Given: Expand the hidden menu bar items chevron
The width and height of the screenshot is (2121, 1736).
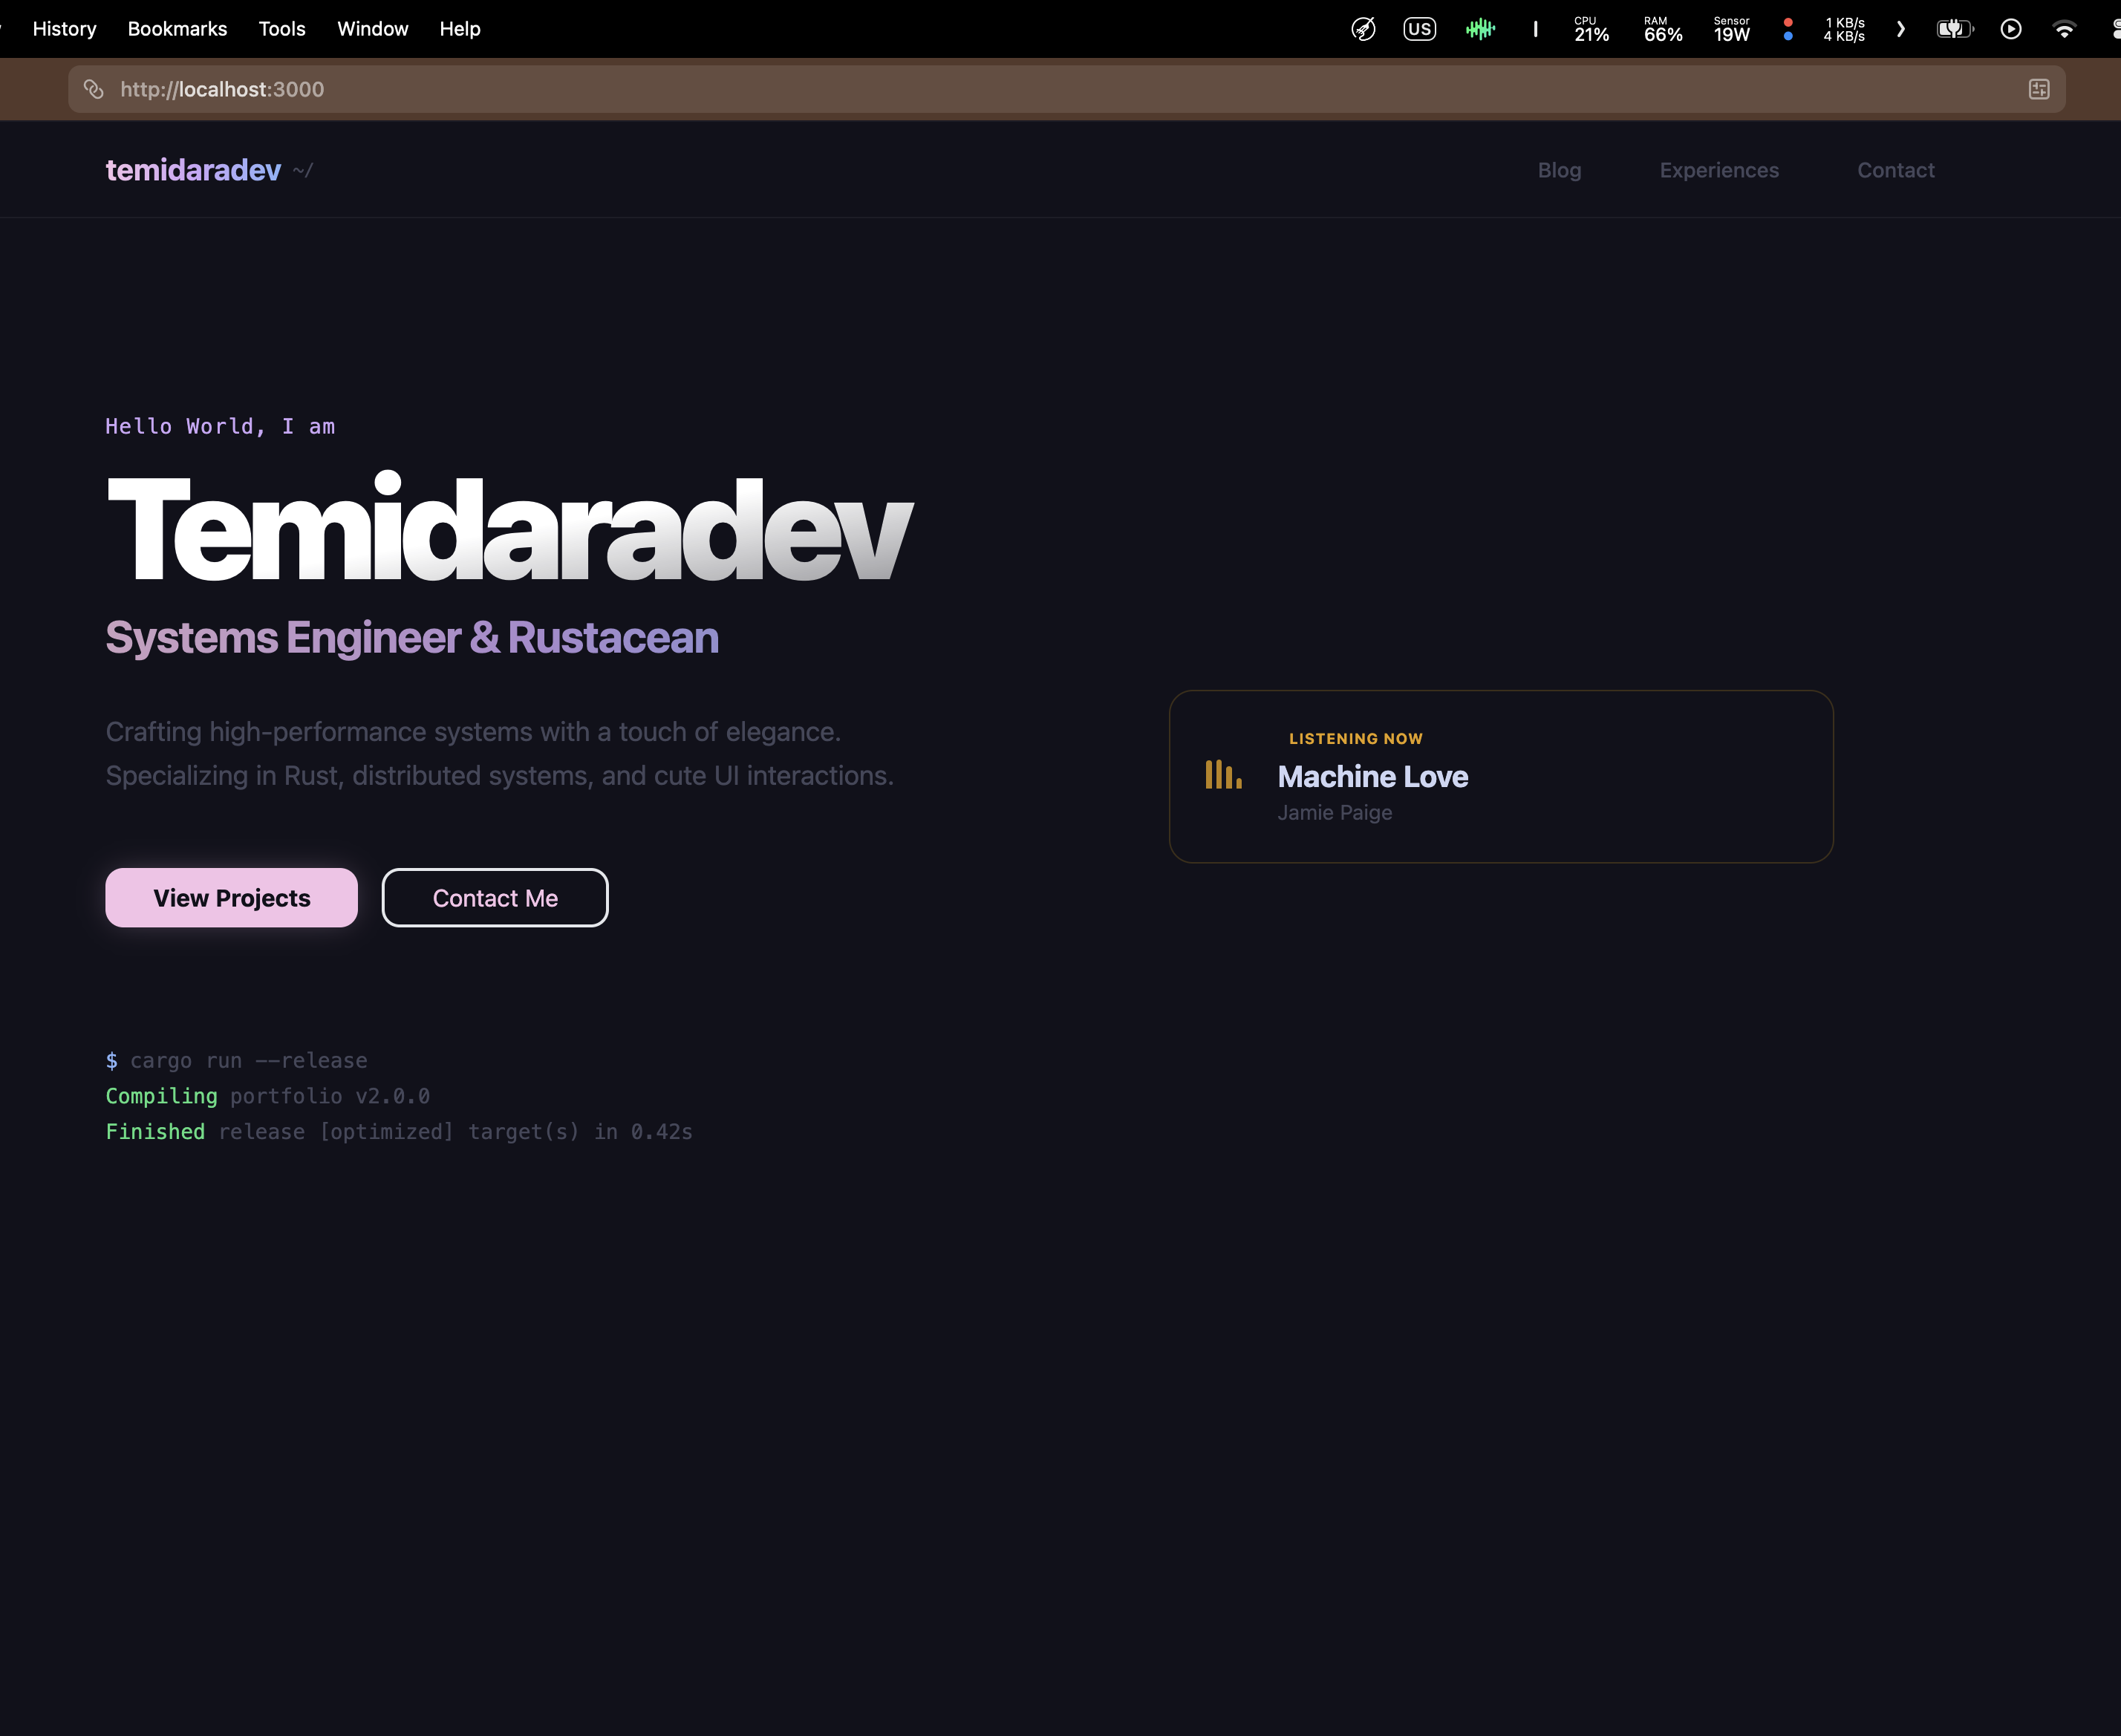Looking at the screenshot, I should point(1900,29).
